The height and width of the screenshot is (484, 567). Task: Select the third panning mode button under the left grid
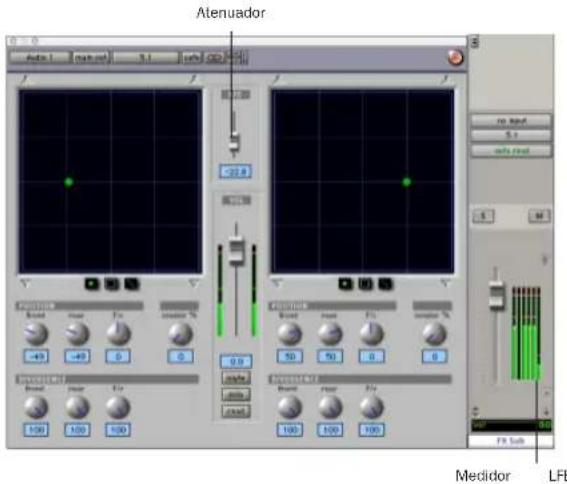point(131,284)
